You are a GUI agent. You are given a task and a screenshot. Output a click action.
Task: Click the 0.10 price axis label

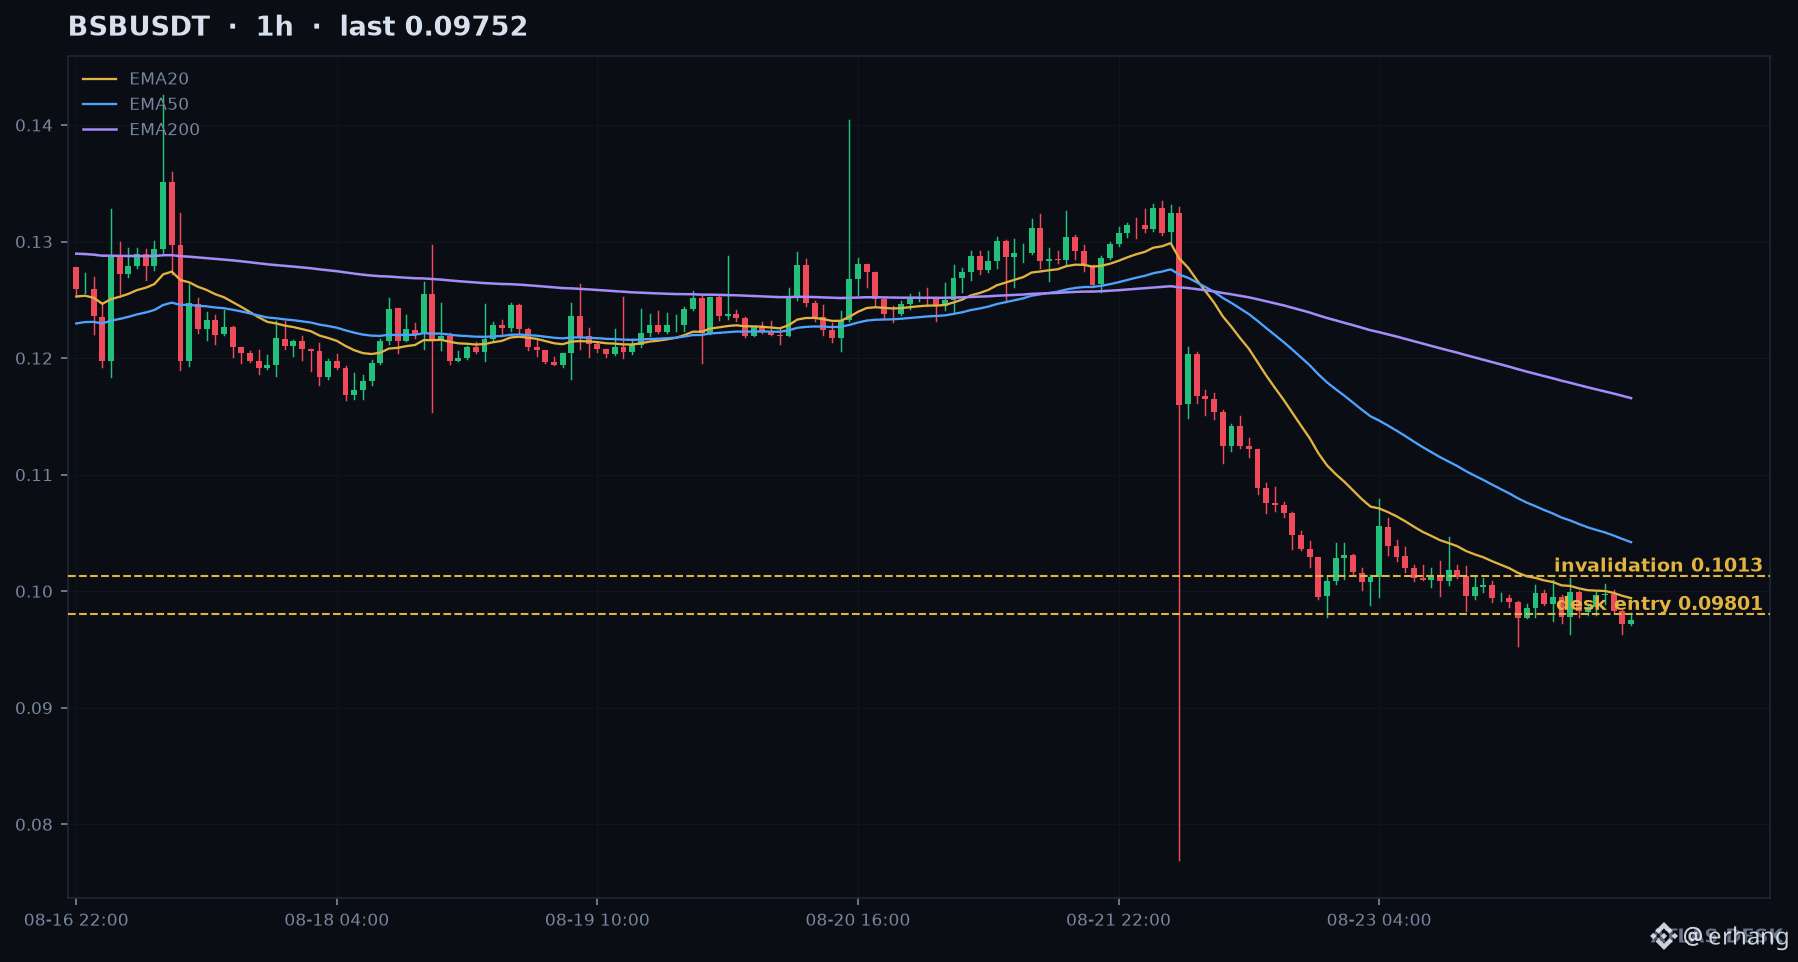click(x=34, y=591)
